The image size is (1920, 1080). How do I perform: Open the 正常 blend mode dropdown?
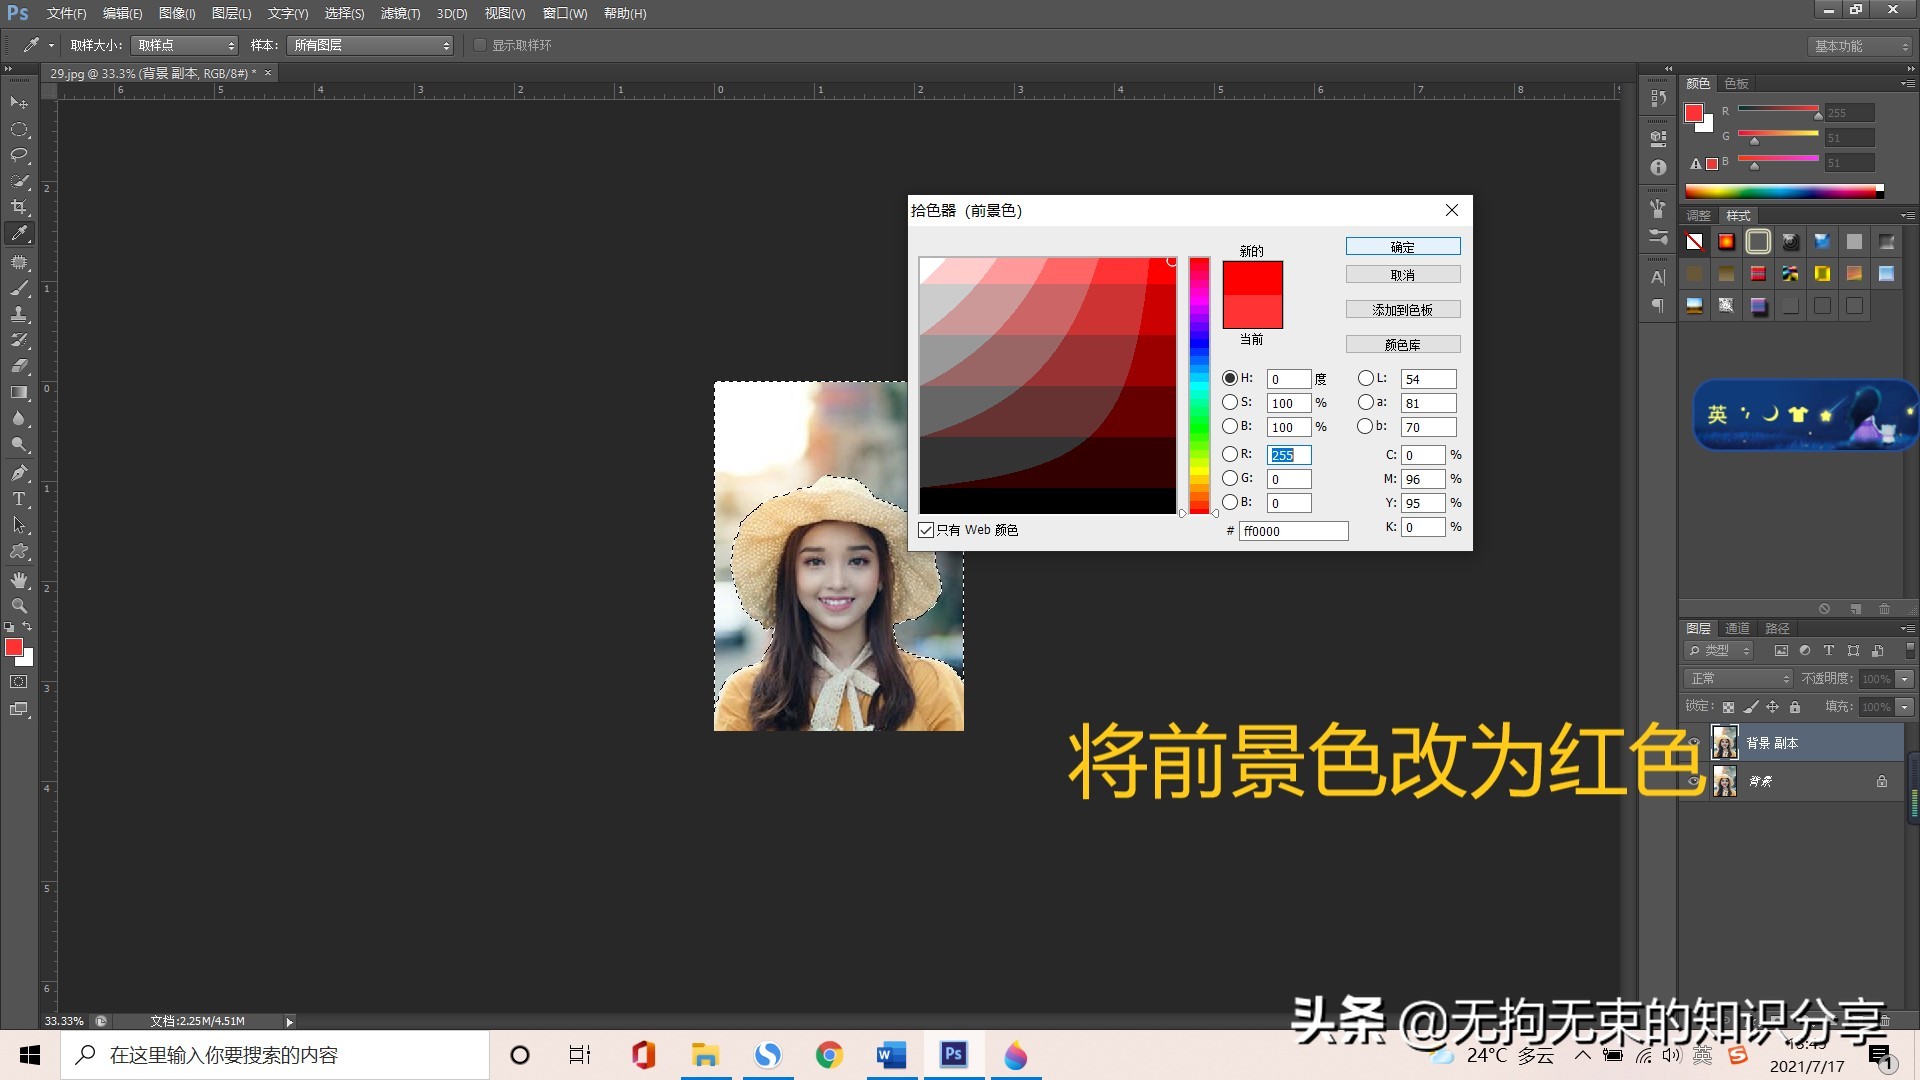tap(1737, 678)
